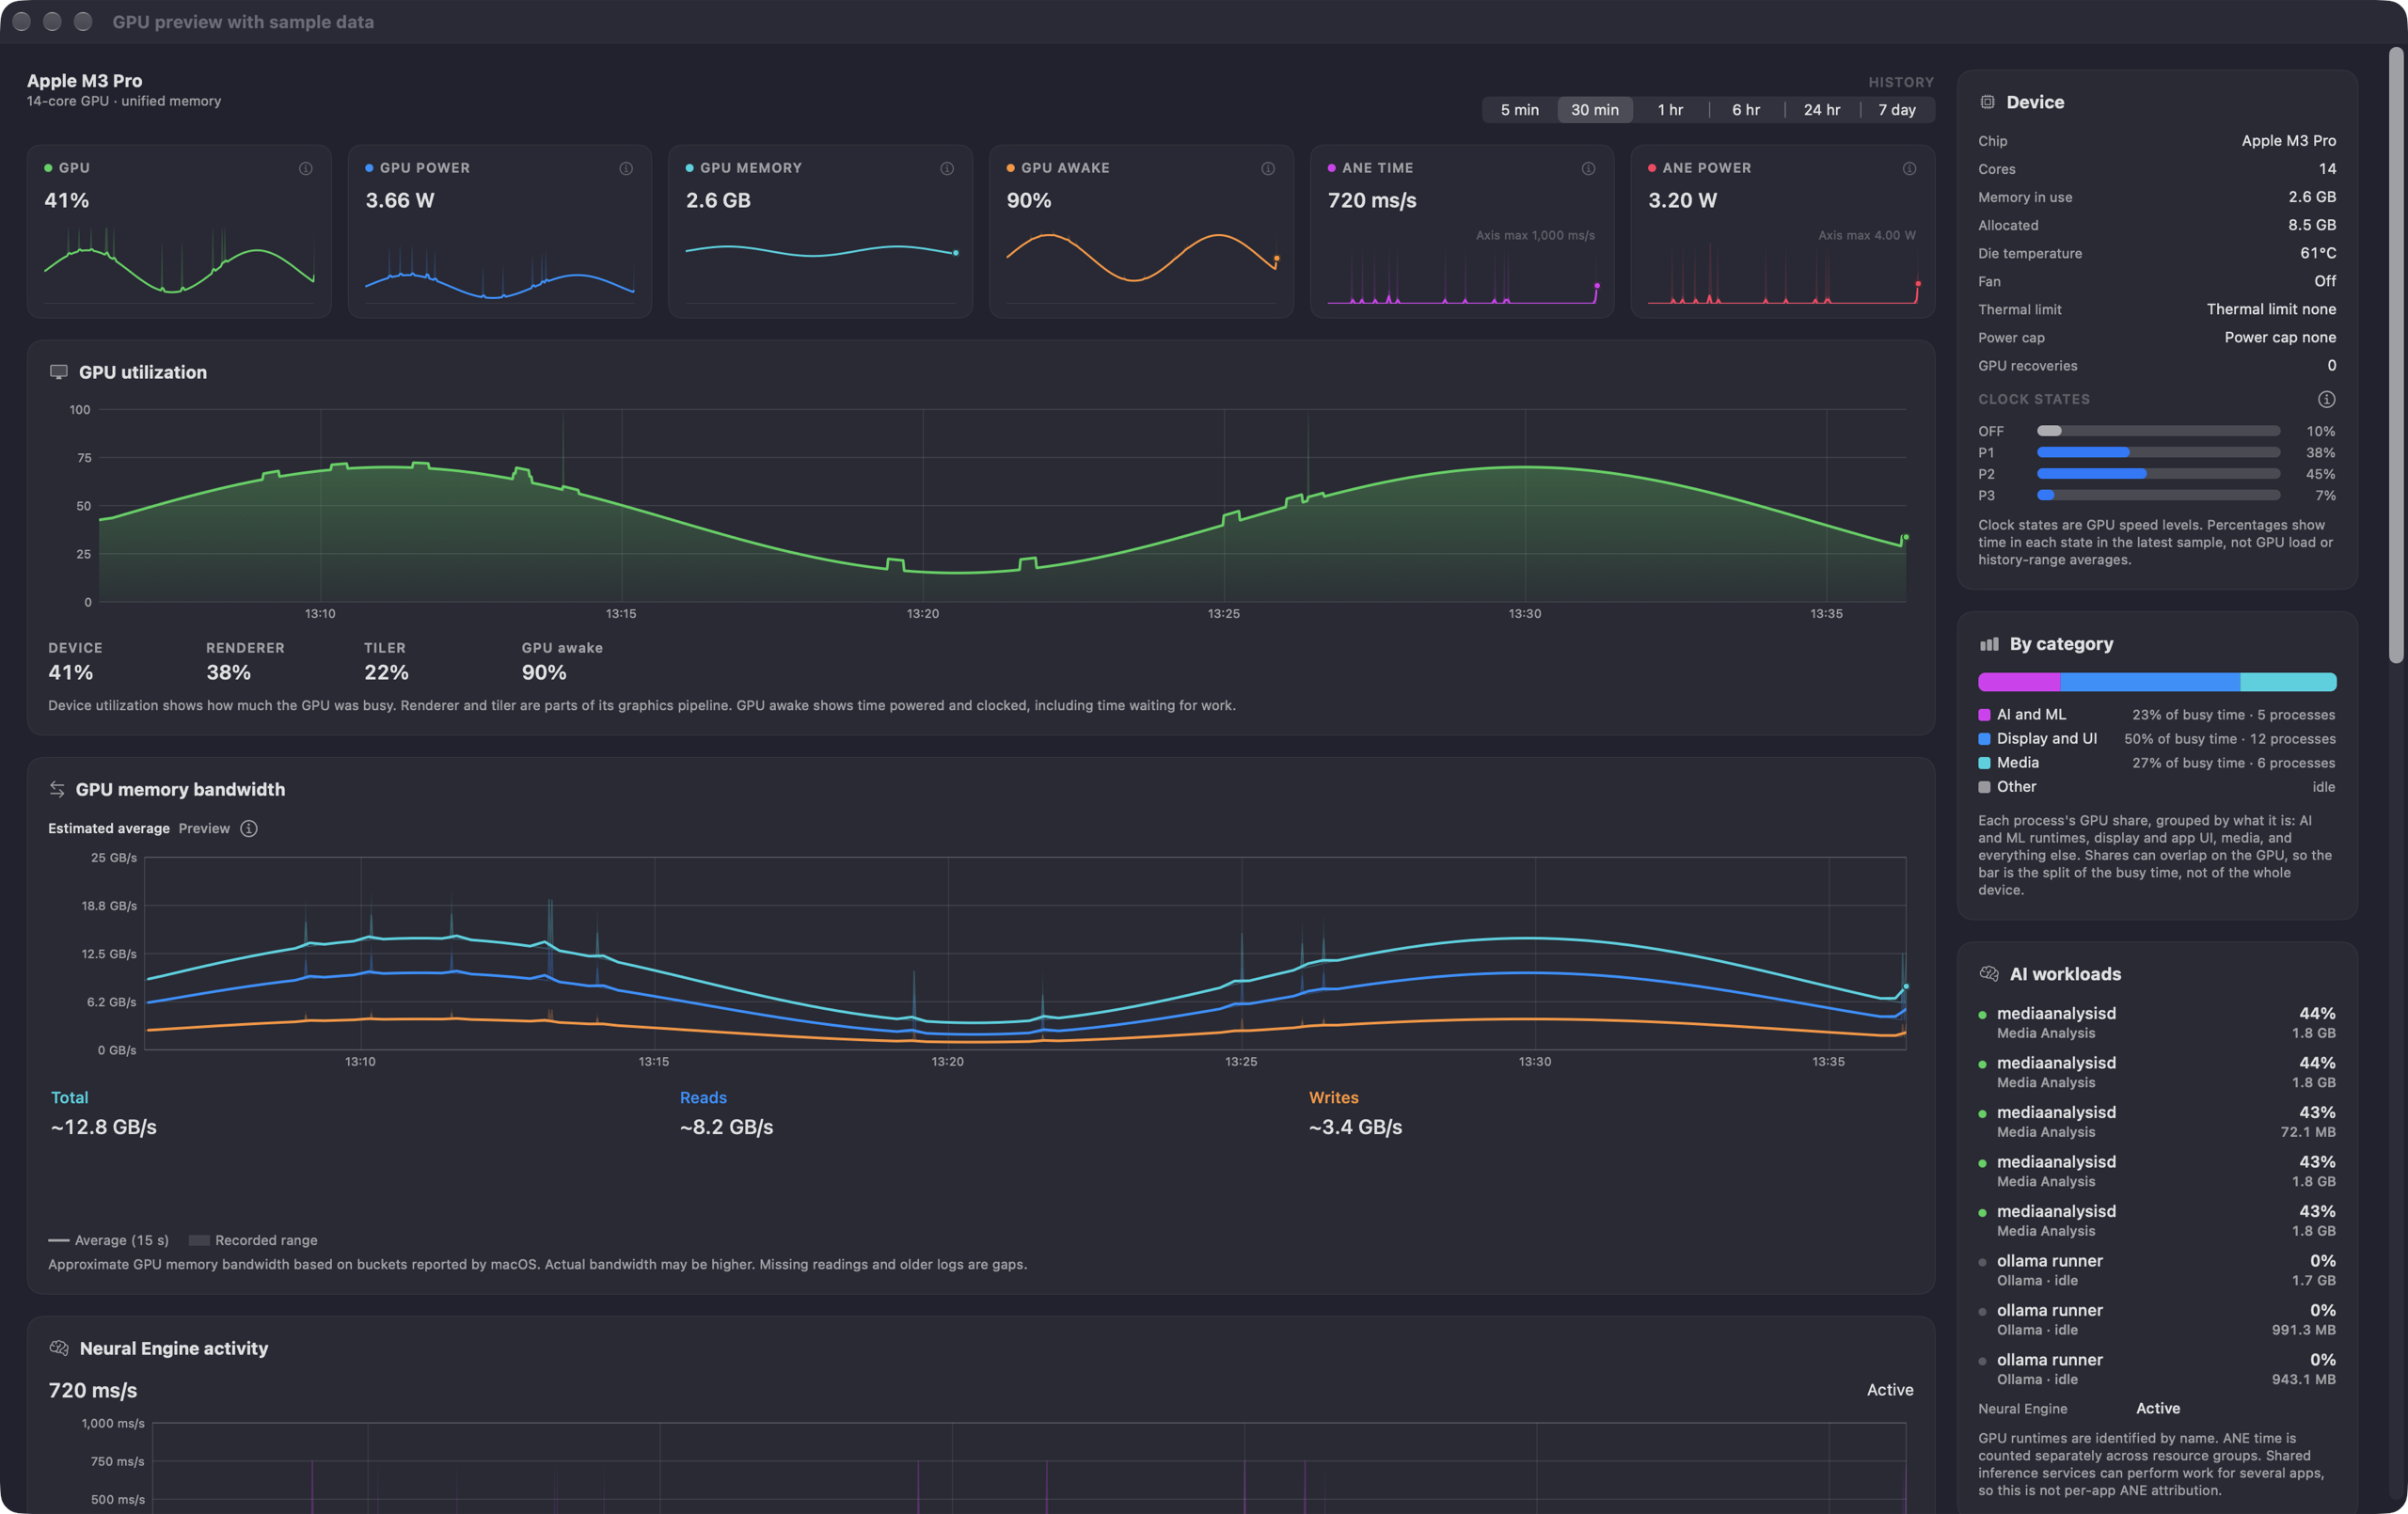Open the GPU AWAKE 90% card
2408x1514 pixels.
(x=1141, y=231)
